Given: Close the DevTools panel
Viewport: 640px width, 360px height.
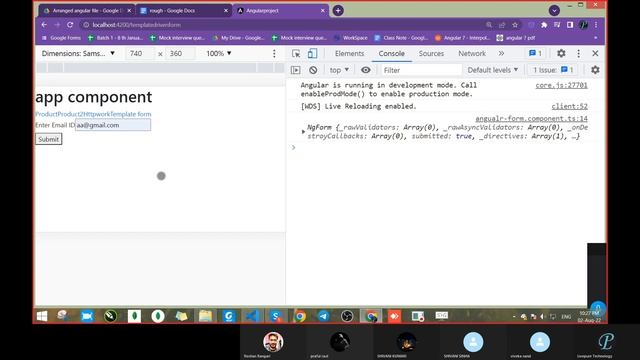Looking at the screenshot, I should (x=595, y=53).
